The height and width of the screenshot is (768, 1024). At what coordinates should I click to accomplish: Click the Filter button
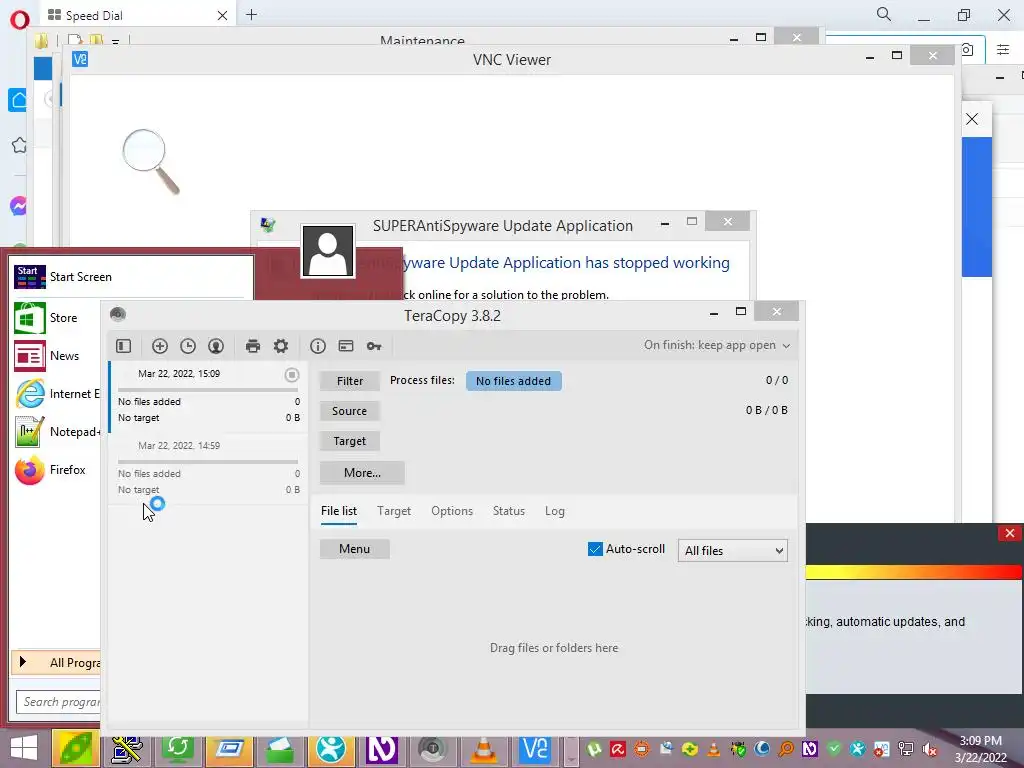click(x=350, y=381)
